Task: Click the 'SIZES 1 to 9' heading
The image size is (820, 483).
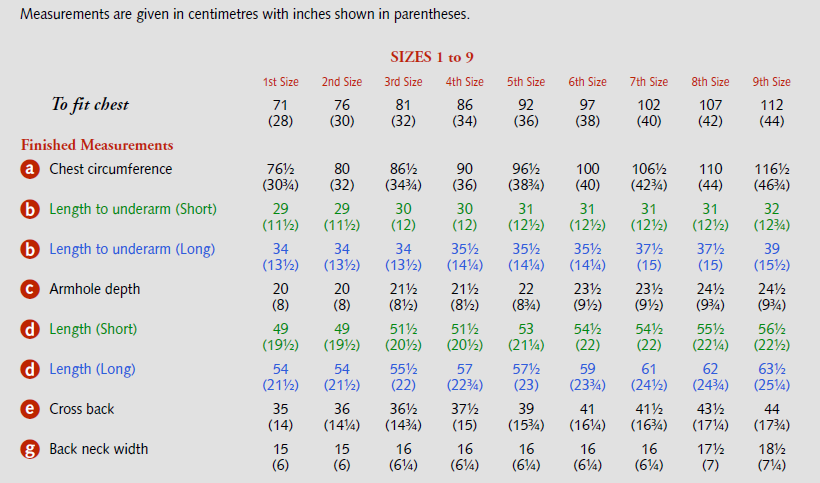Action: click(x=434, y=57)
